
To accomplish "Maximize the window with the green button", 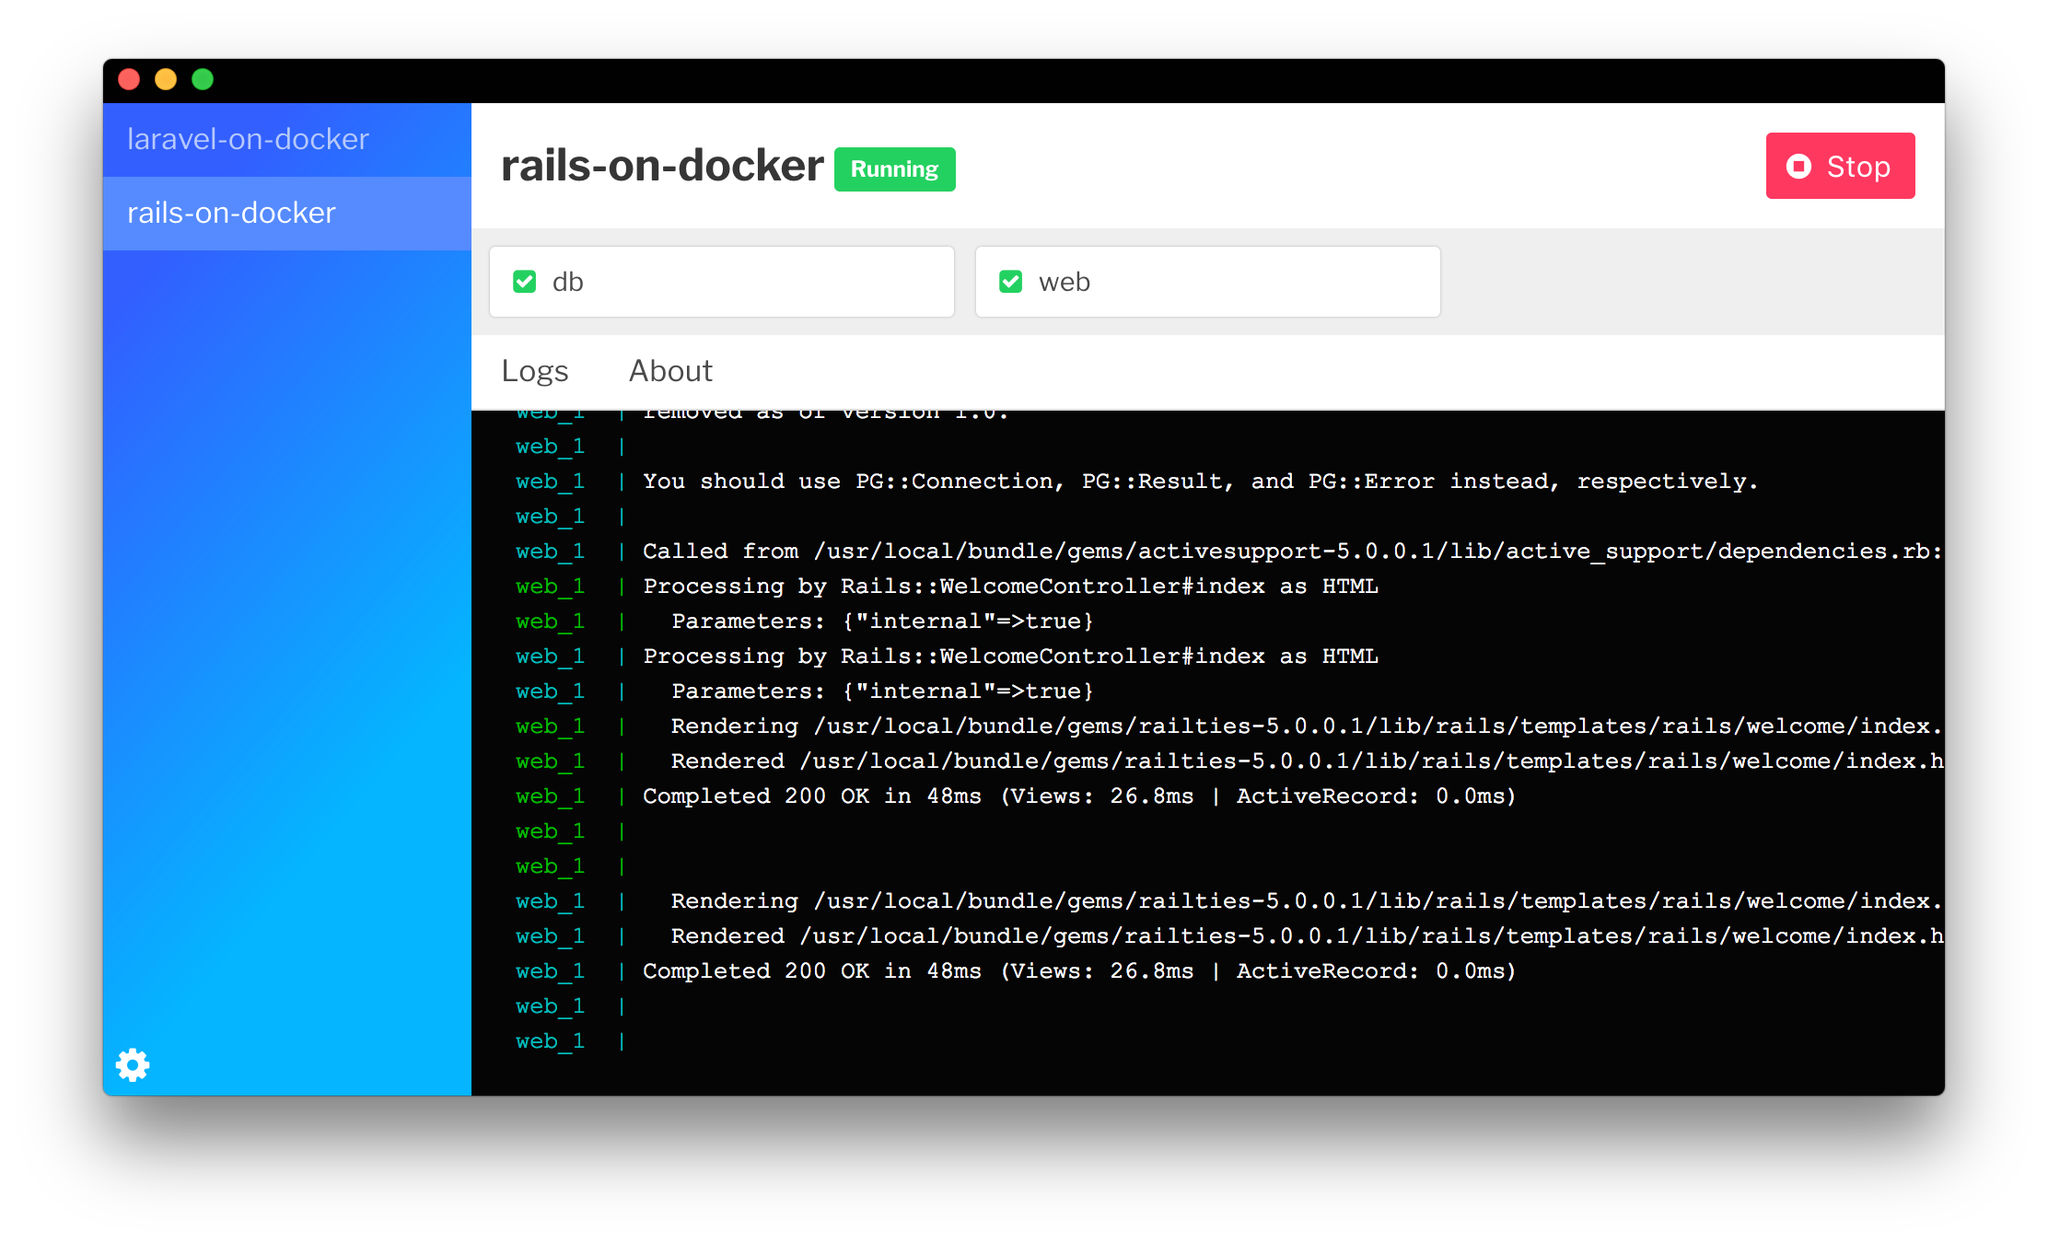I will pos(203,80).
